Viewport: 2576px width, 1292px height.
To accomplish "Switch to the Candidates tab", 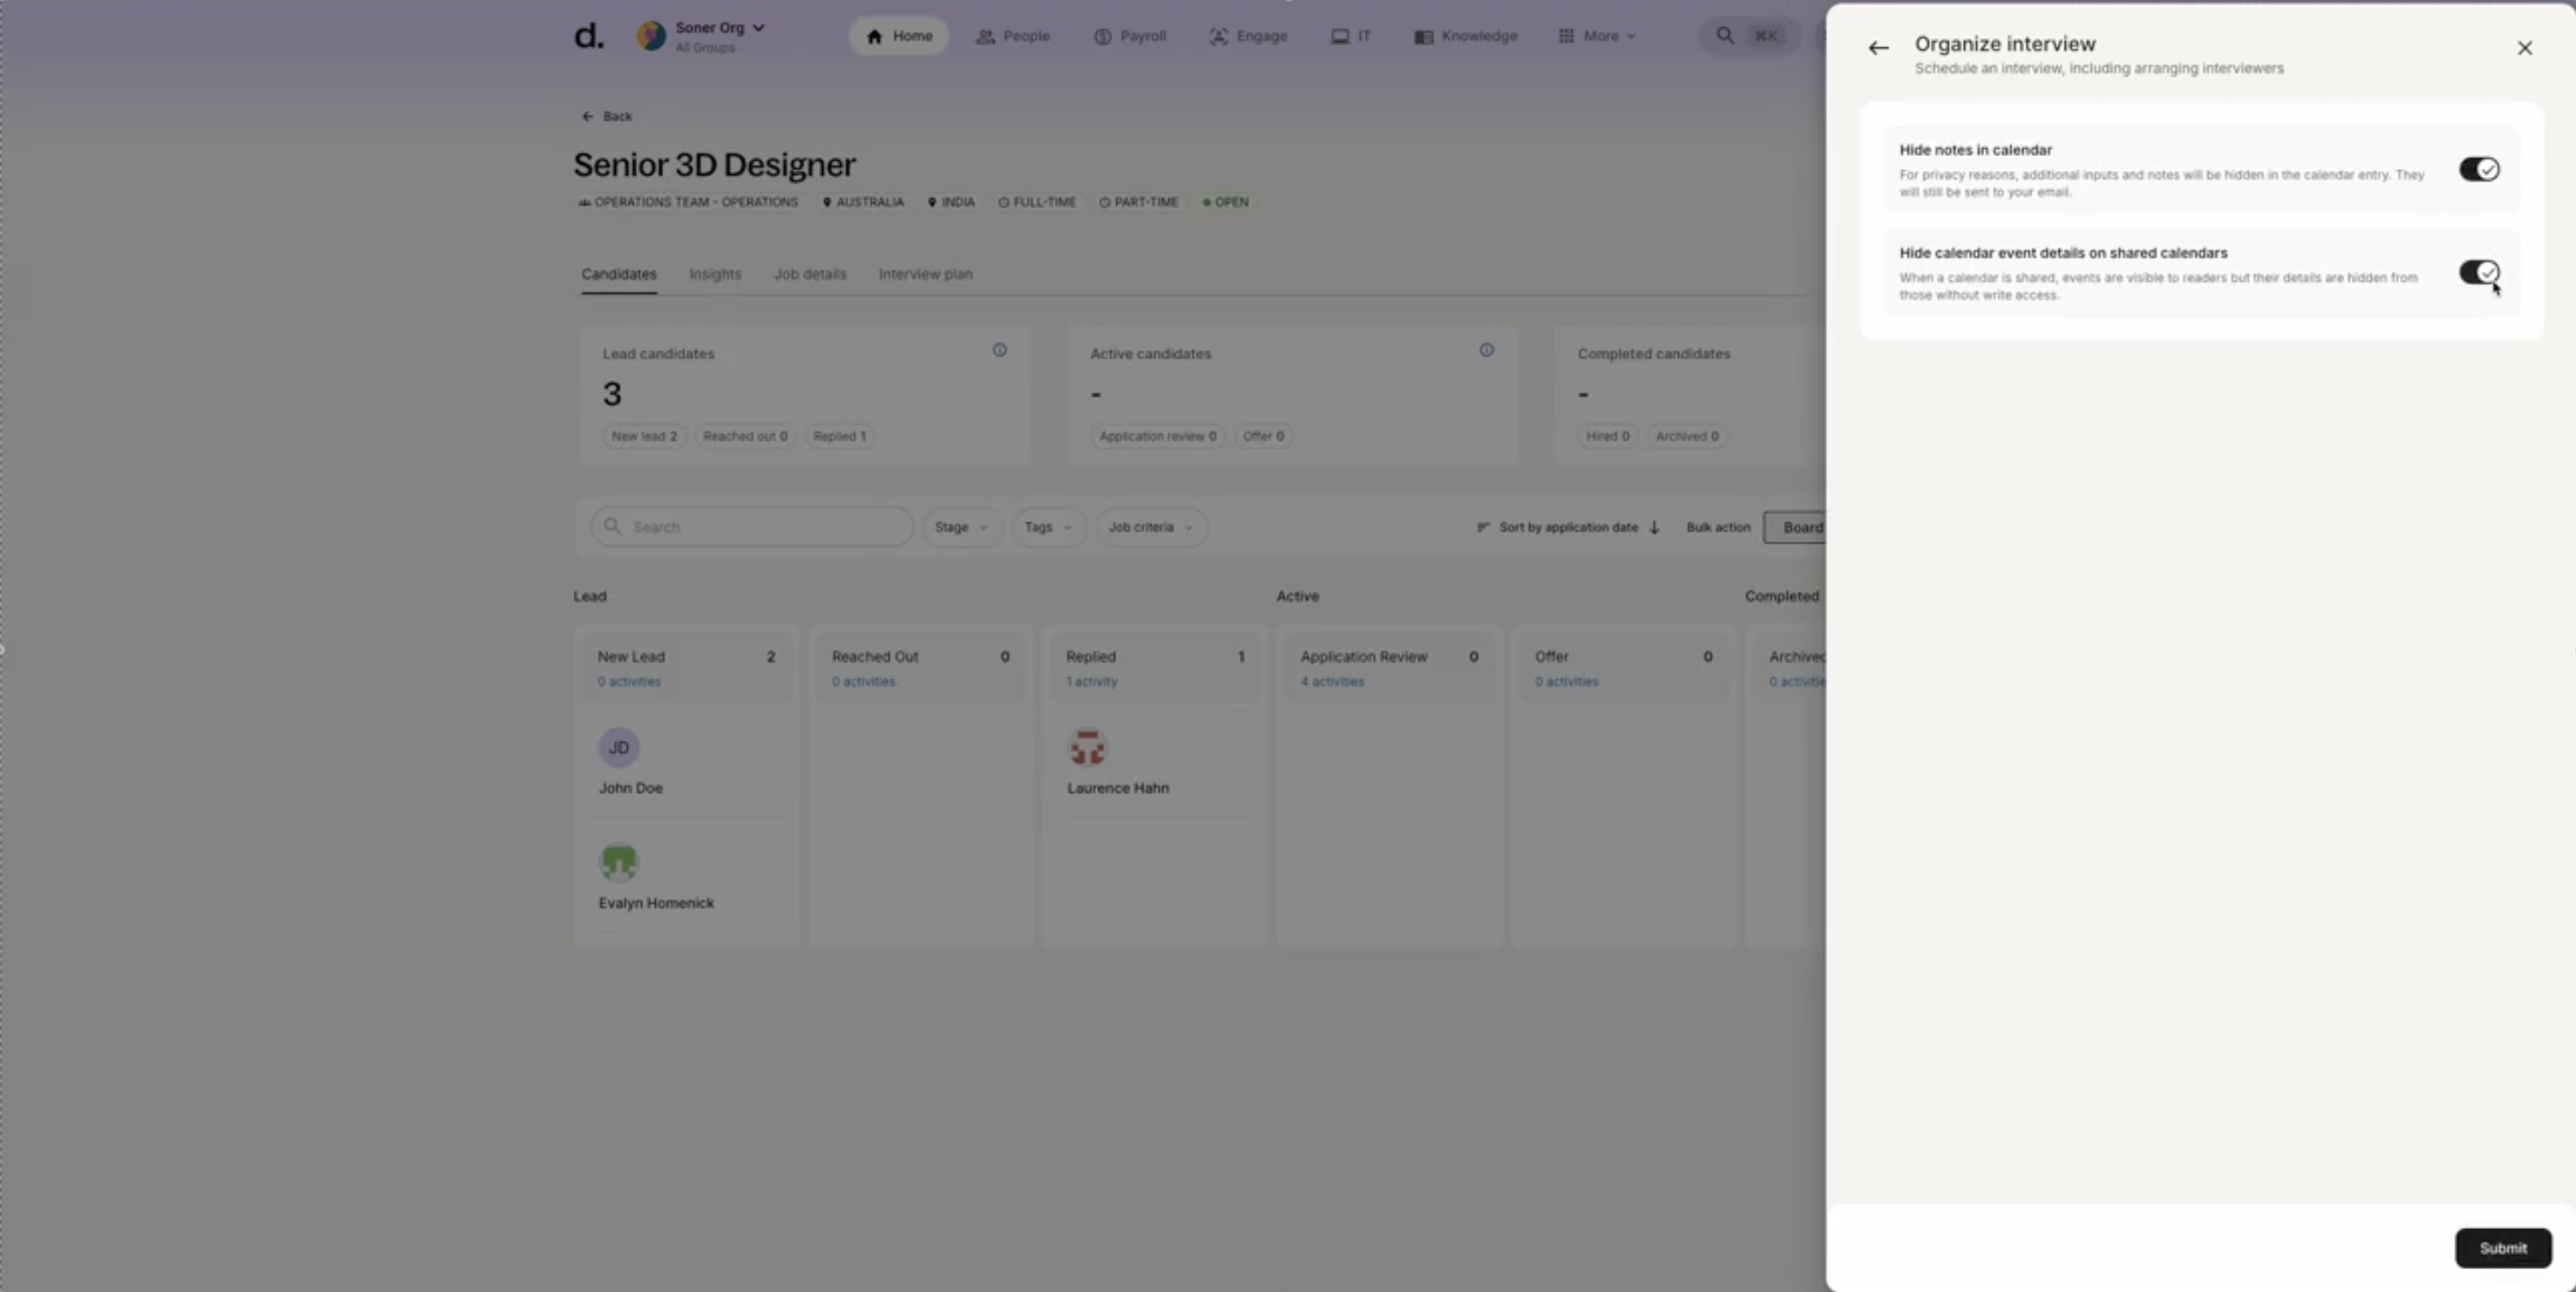I will point(619,274).
